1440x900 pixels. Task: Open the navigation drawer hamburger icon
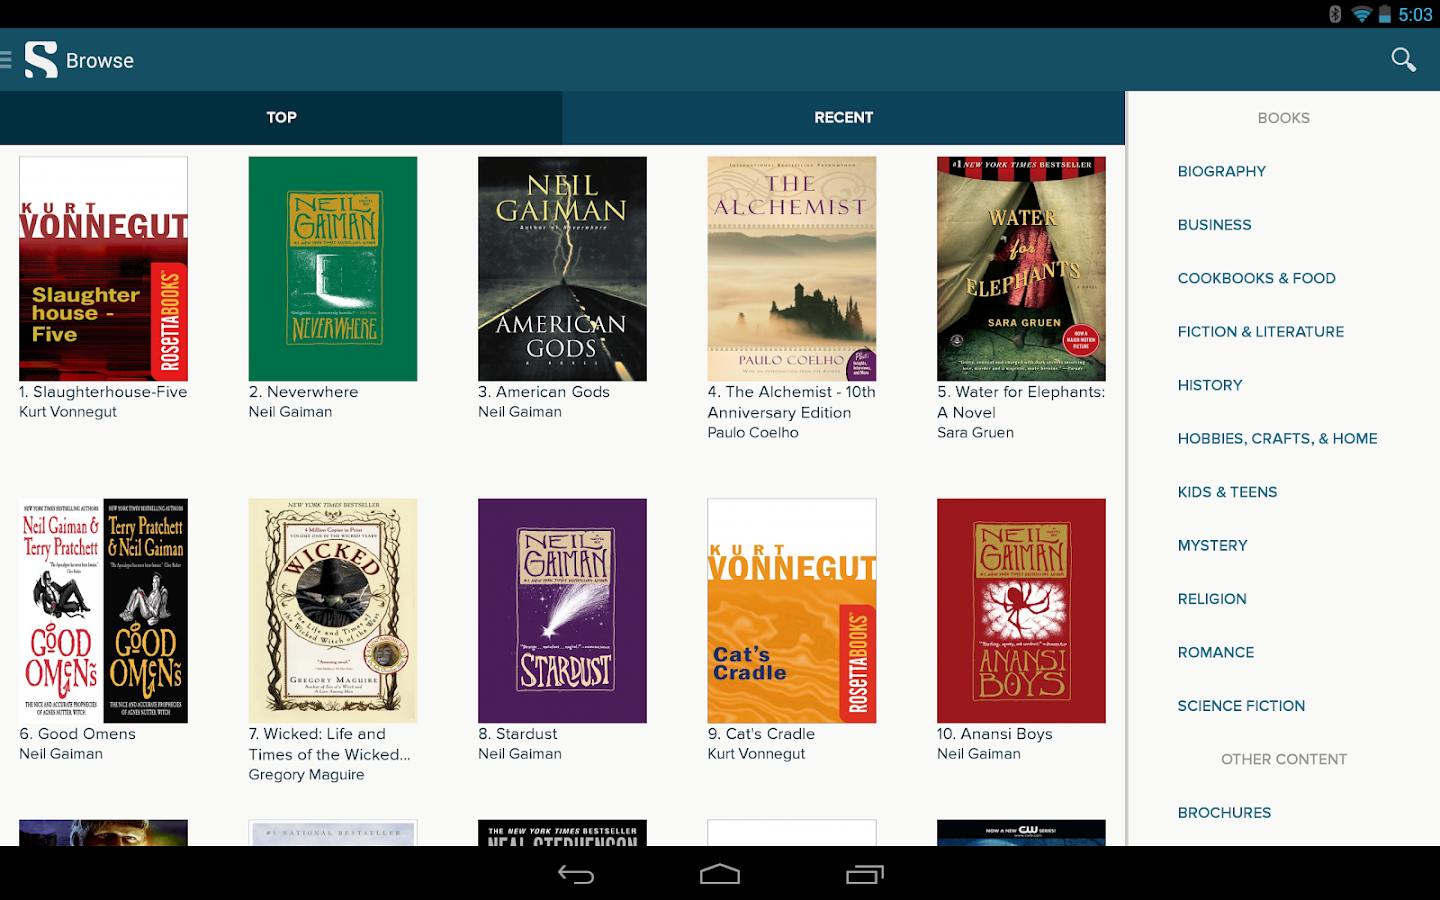point(6,60)
